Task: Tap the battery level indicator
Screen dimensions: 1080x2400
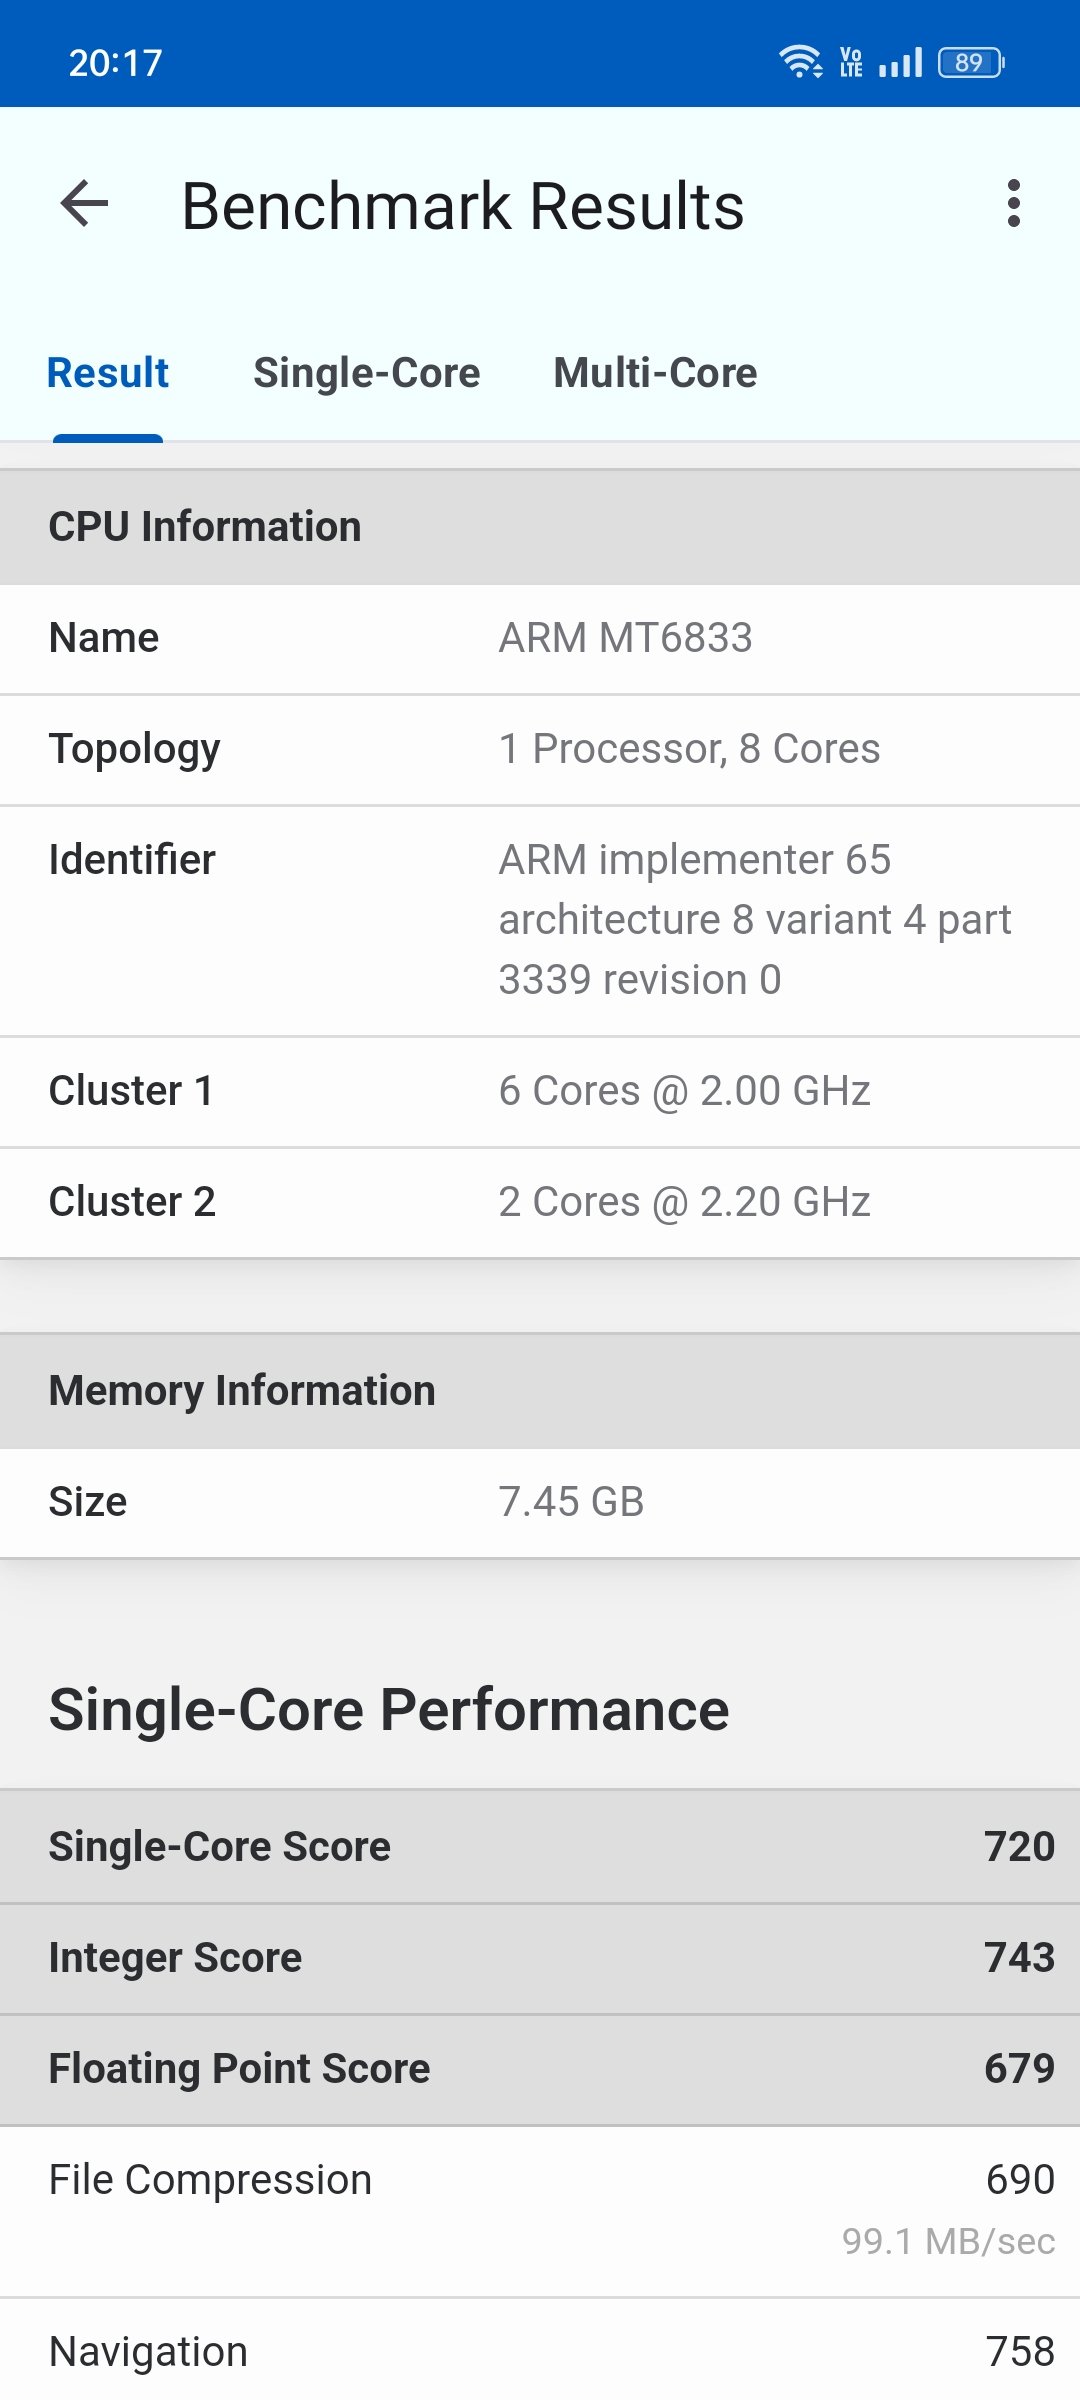Action: pos(970,62)
